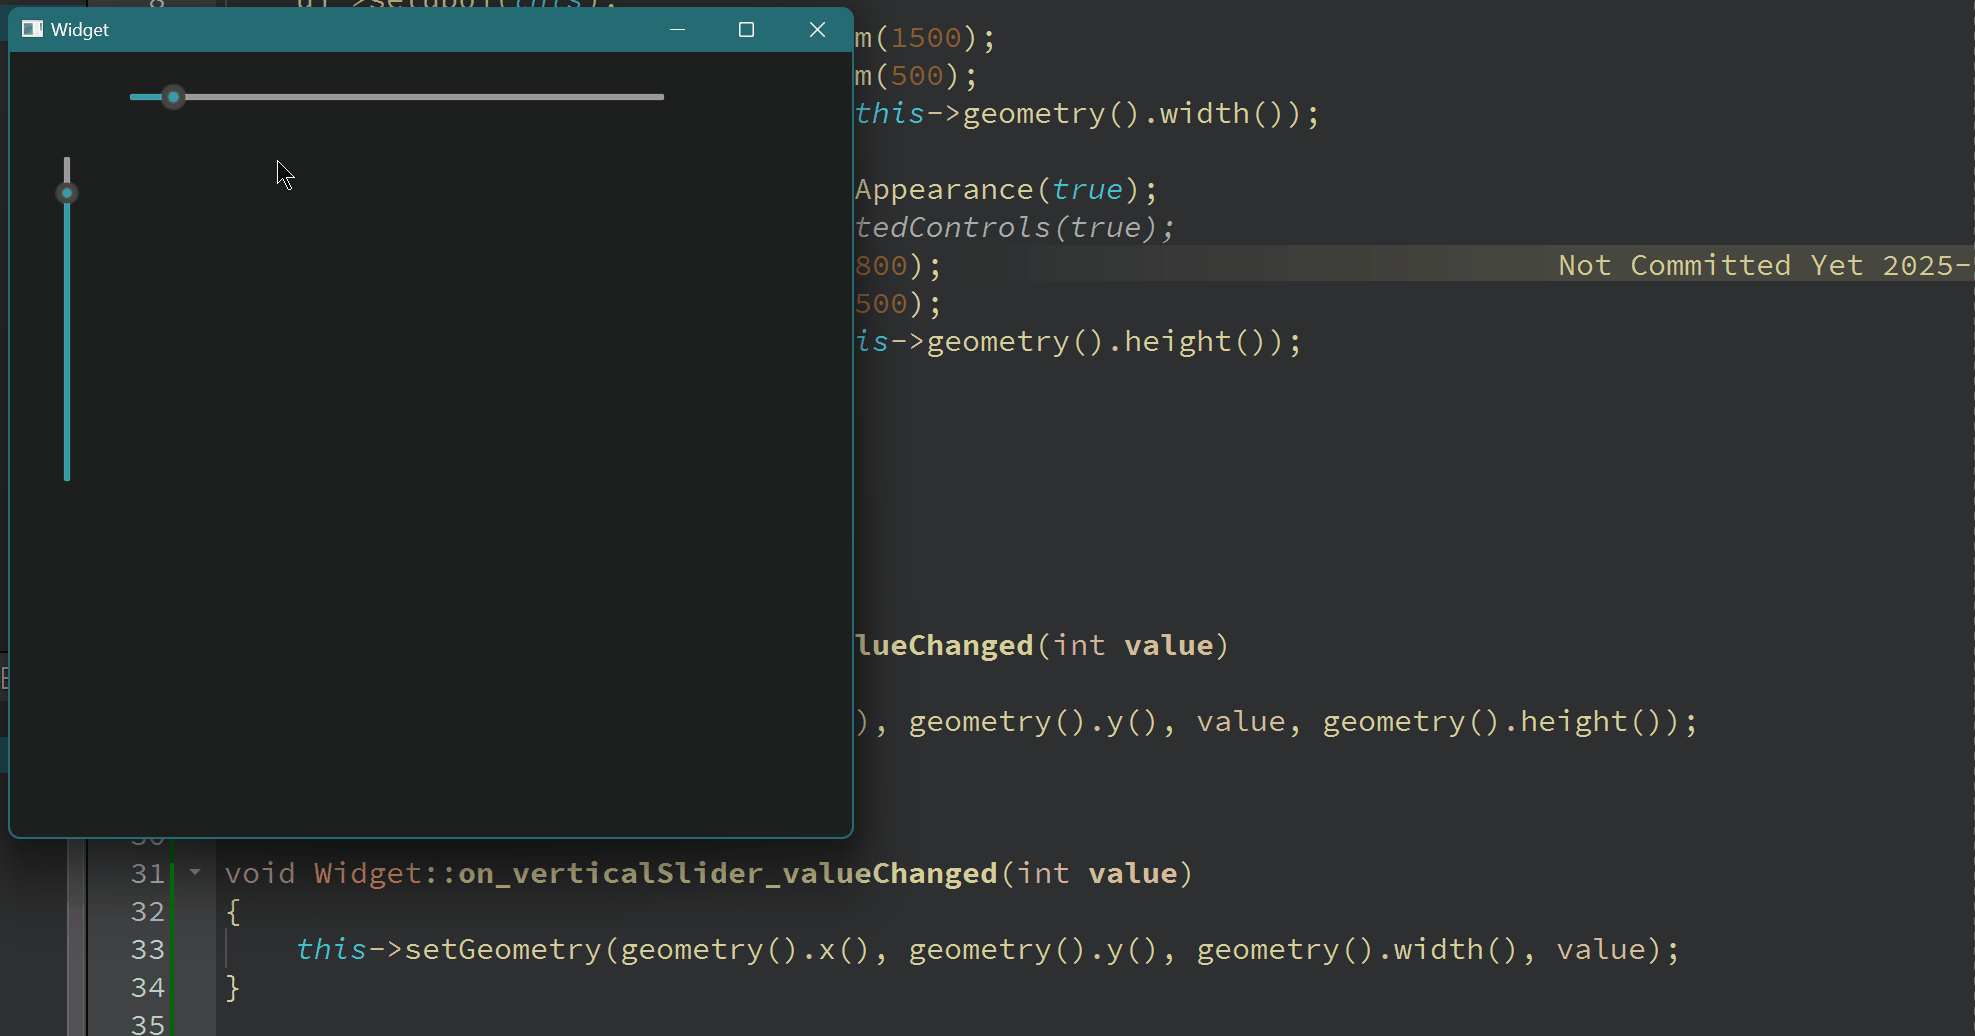Click the Widget window title bar icon

[32, 29]
